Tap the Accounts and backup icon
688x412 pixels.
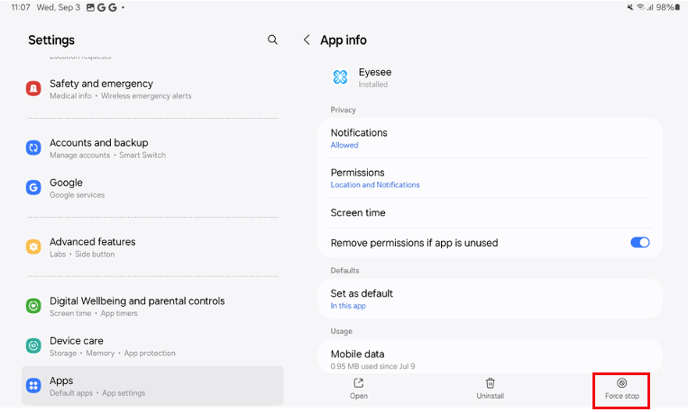coord(33,148)
